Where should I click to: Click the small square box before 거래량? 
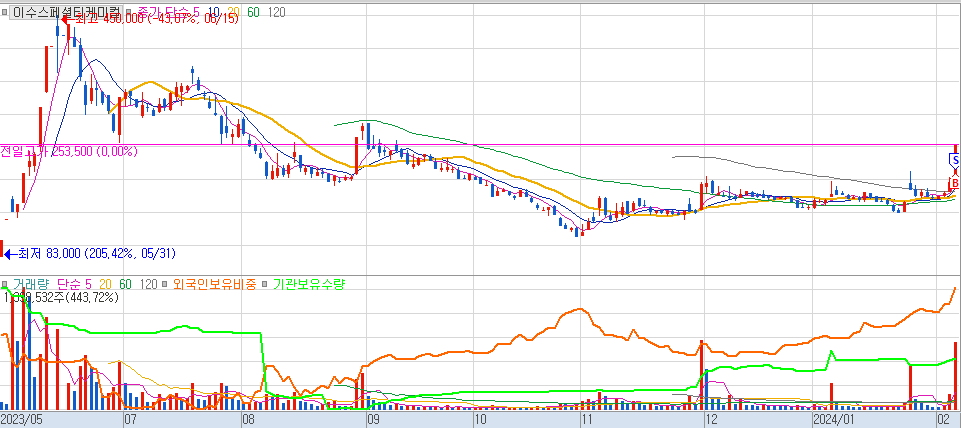point(4,285)
